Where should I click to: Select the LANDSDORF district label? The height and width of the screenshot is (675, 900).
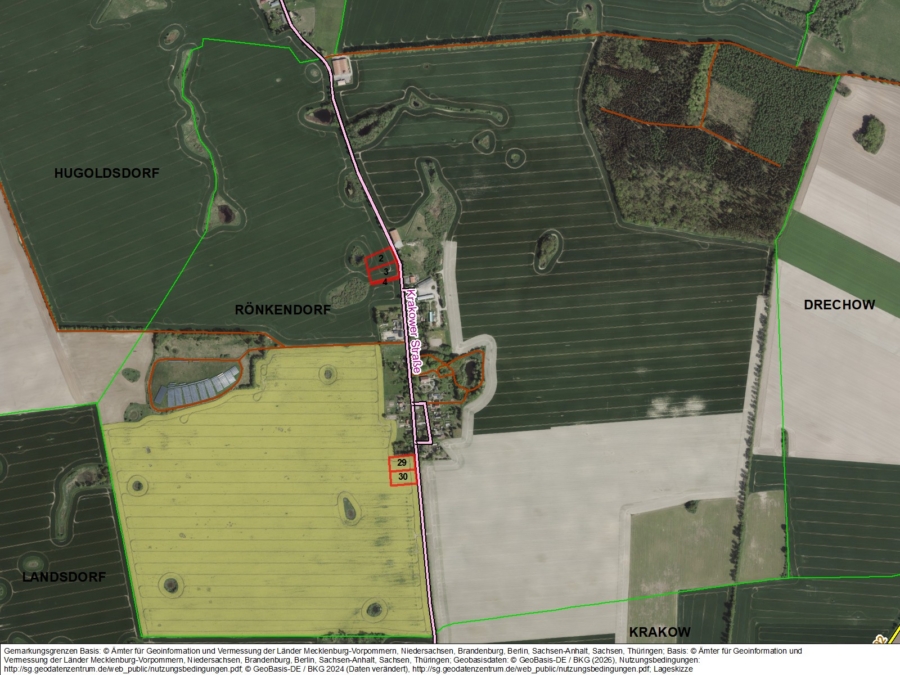[x=64, y=577]
